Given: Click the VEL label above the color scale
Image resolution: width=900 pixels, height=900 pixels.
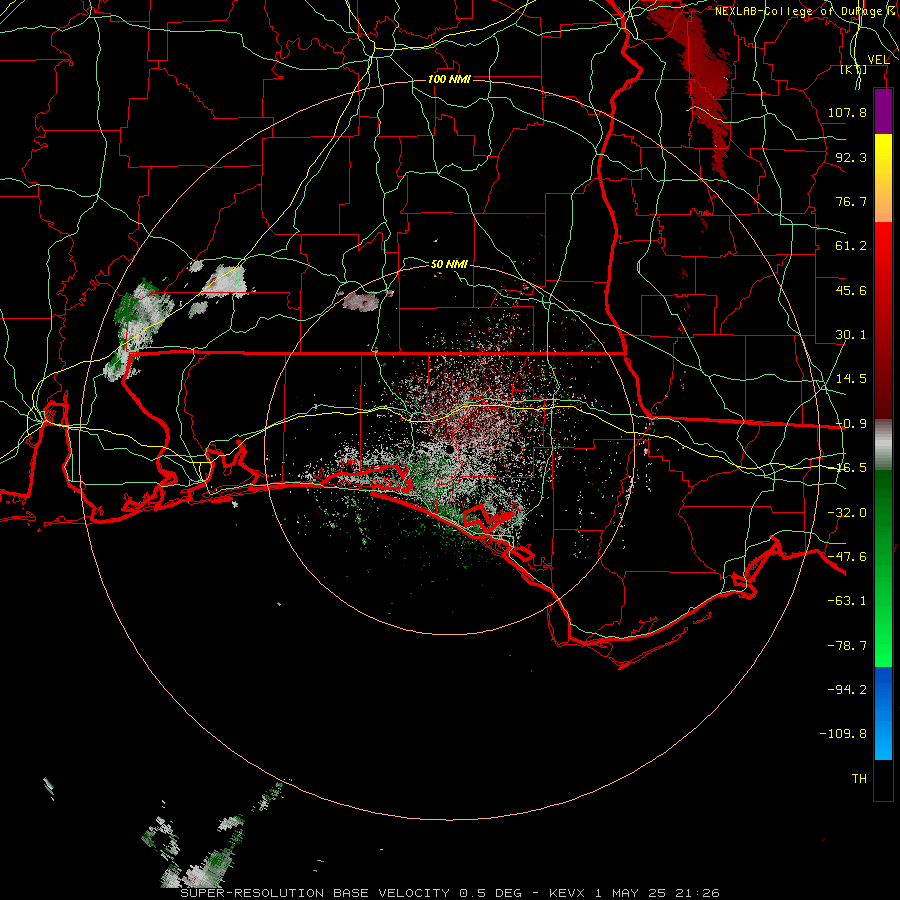Looking at the screenshot, I should (878, 59).
